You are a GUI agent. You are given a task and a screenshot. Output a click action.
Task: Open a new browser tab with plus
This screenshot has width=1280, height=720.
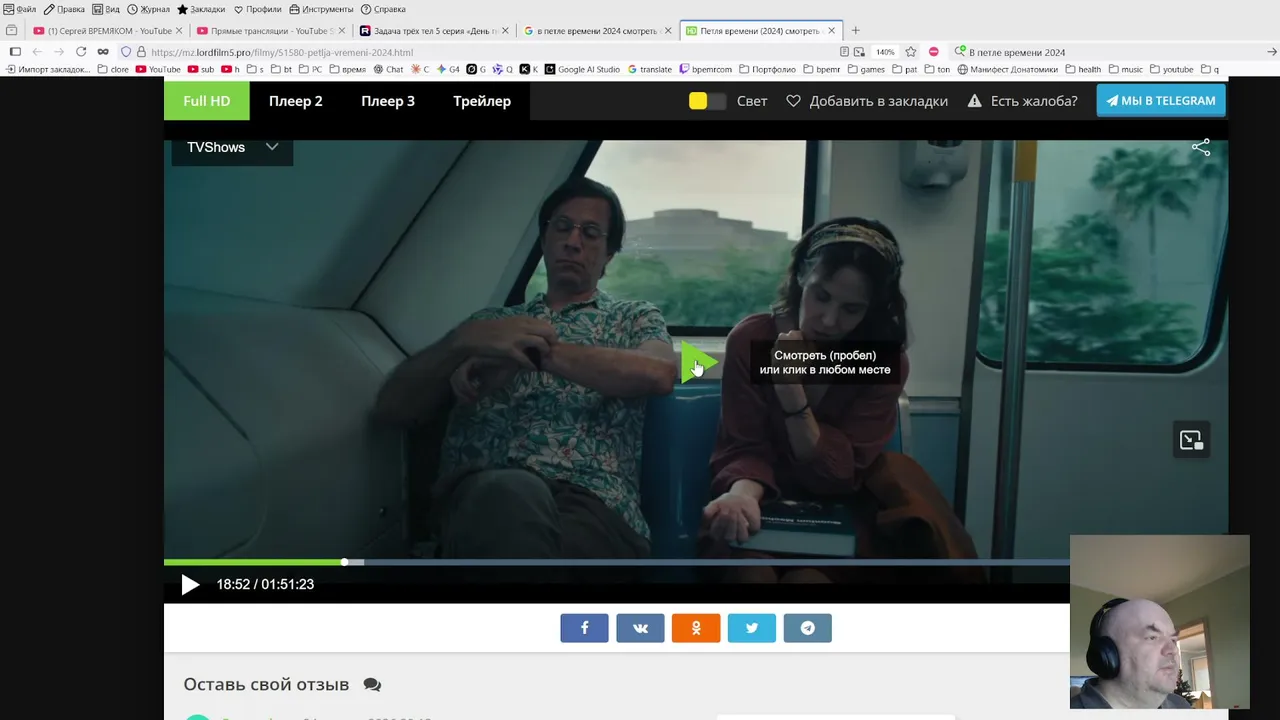click(855, 31)
